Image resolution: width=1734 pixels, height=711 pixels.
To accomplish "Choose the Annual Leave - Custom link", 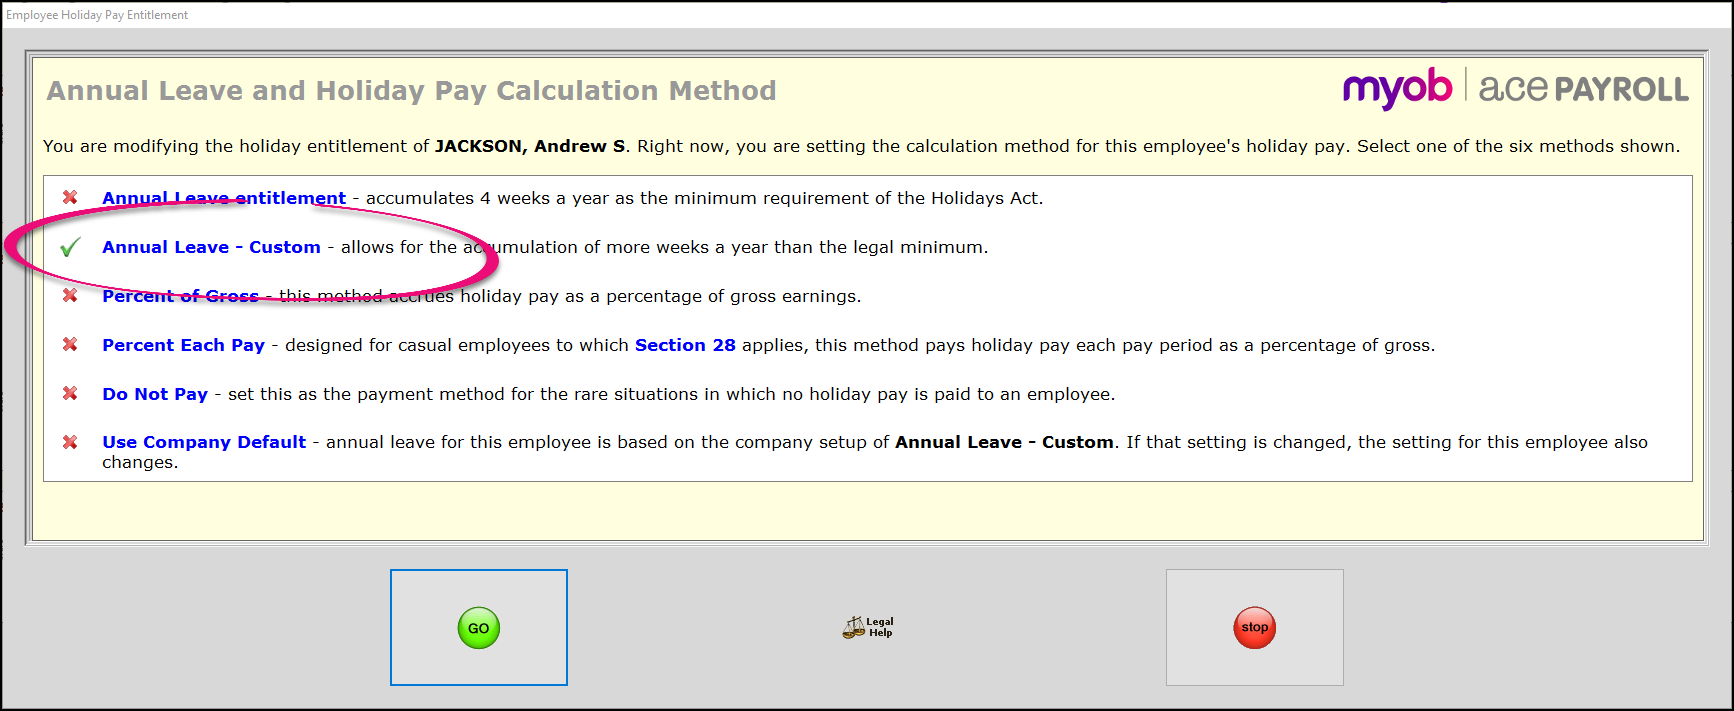I will [x=211, y=247].
